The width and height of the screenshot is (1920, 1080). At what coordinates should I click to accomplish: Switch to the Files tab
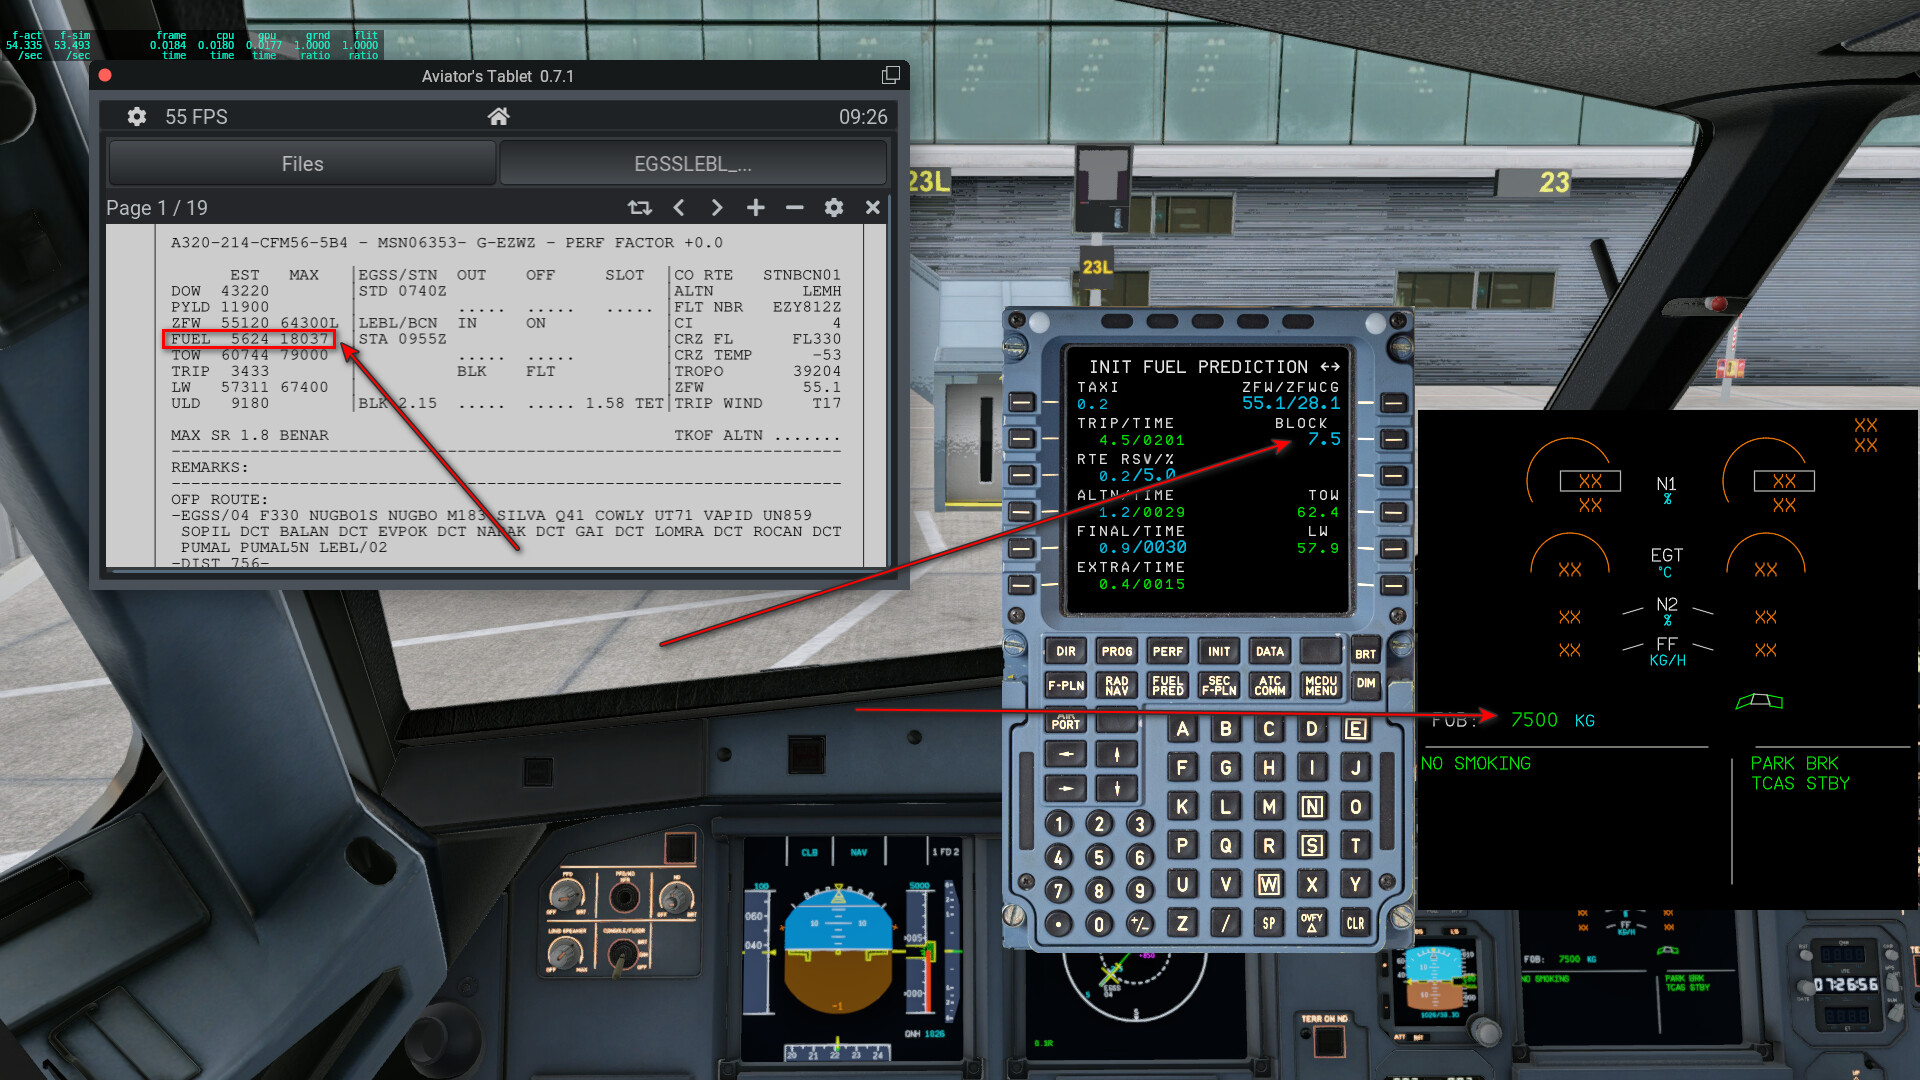(x=302, y=164)
